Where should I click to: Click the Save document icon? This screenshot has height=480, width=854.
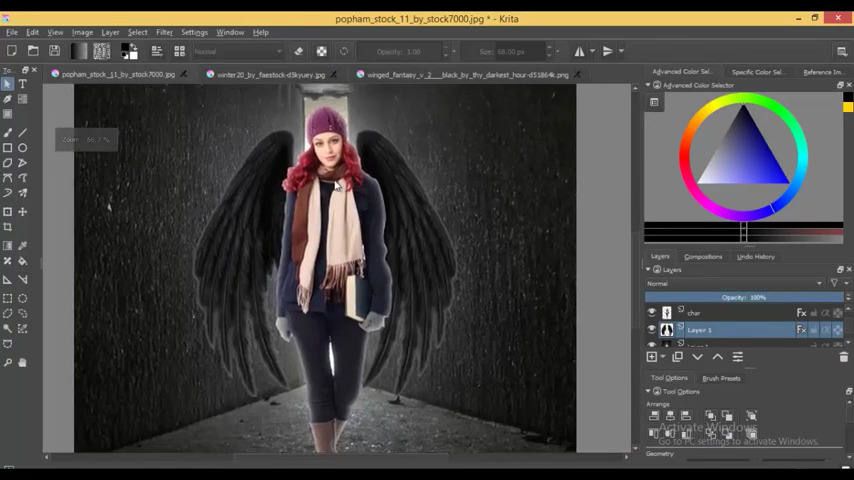tap(54, 51)
